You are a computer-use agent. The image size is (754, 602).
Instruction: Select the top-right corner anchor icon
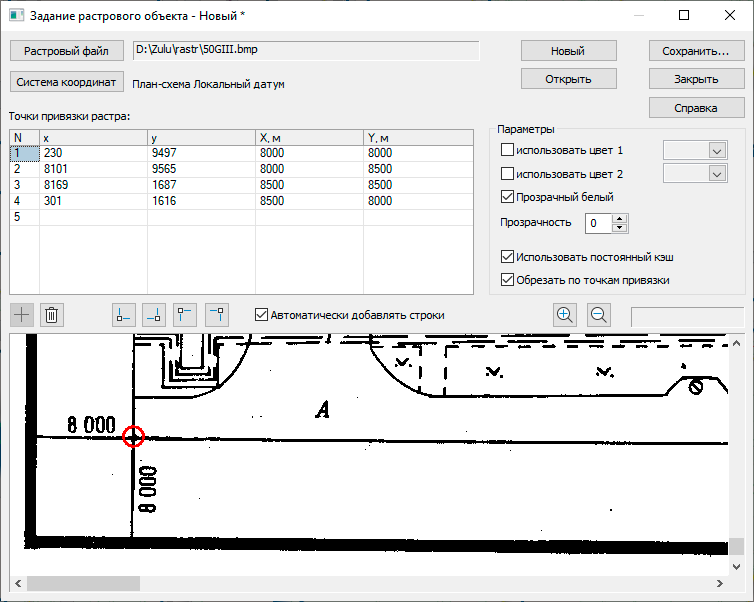click(217, 315)
